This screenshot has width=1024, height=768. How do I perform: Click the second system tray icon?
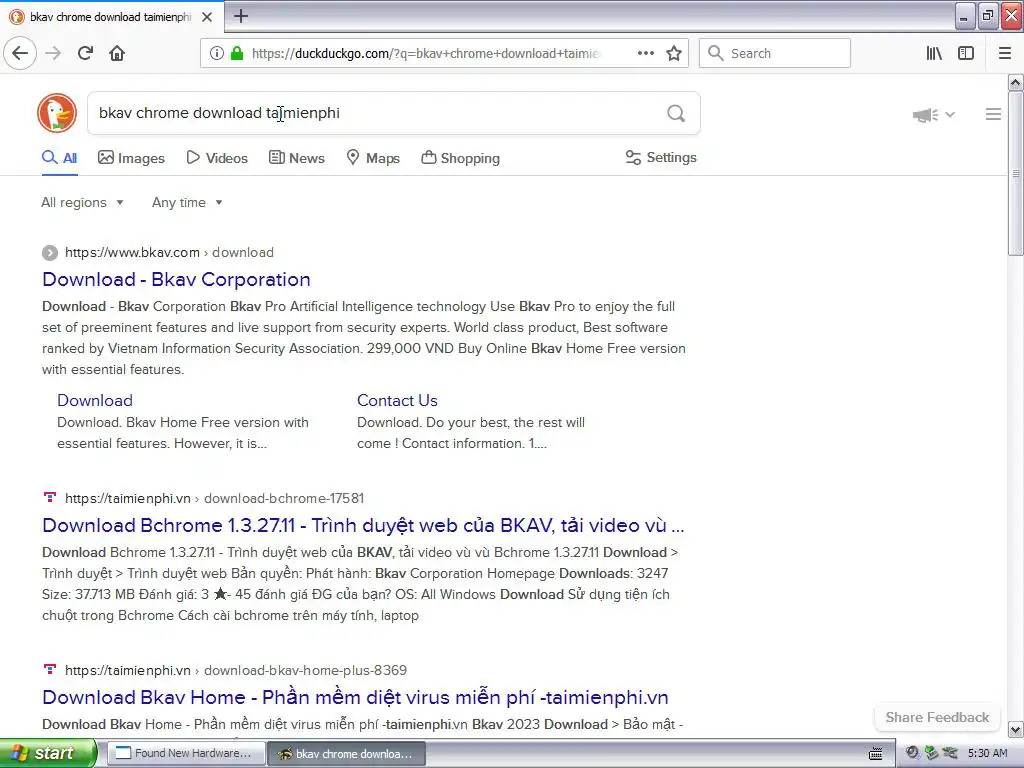tap(931, 753)
